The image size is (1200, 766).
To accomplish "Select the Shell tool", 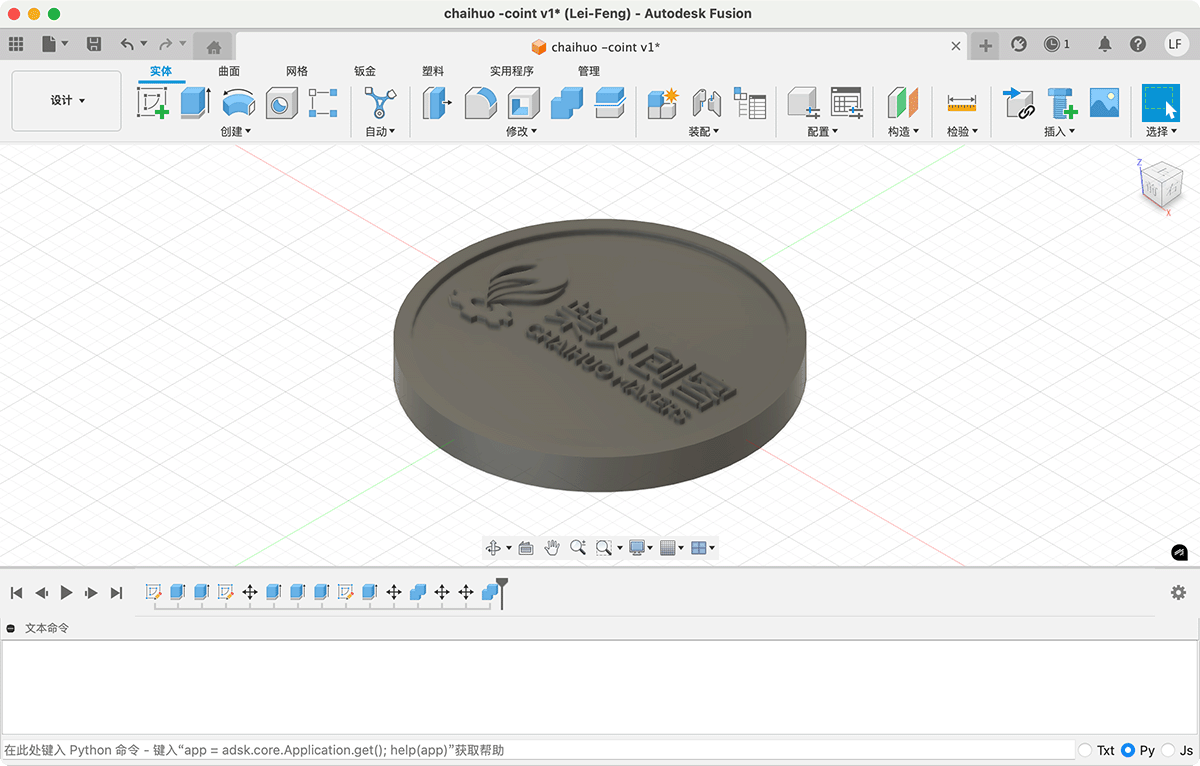I will (x=524, y=103).
